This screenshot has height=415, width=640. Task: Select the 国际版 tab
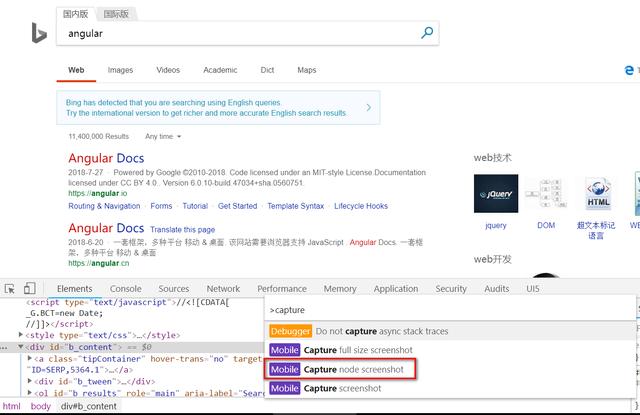coord(116,14)
